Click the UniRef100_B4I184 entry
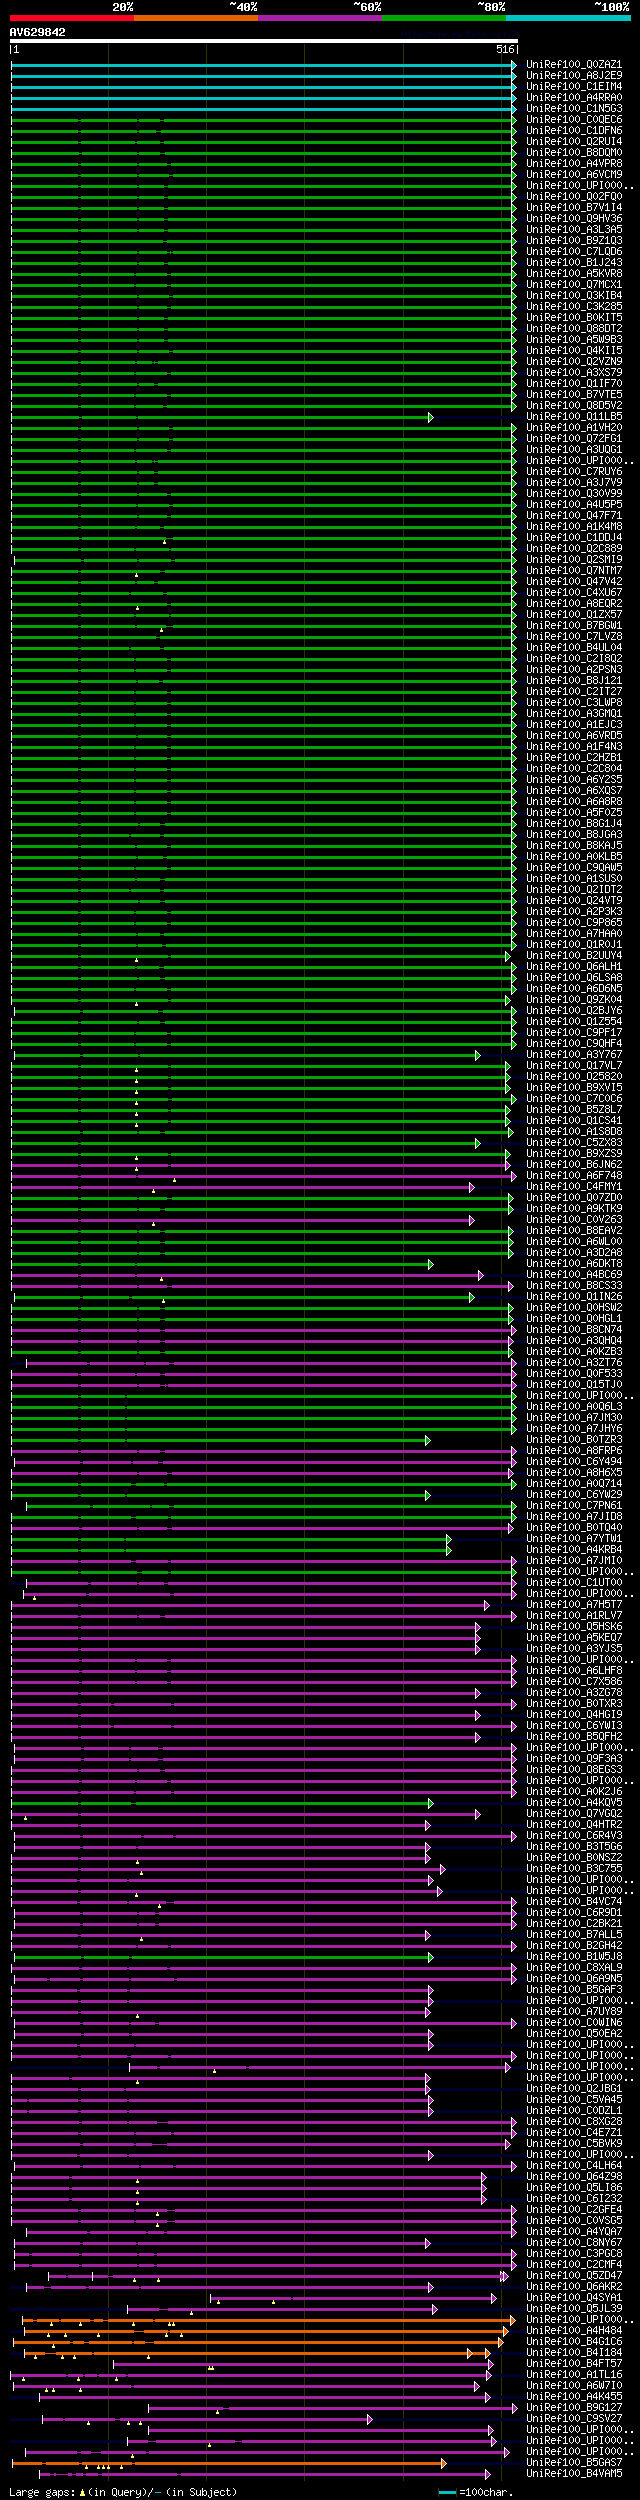The height and width of the screenshot is (2500, 640). (x=574, y=2353)
